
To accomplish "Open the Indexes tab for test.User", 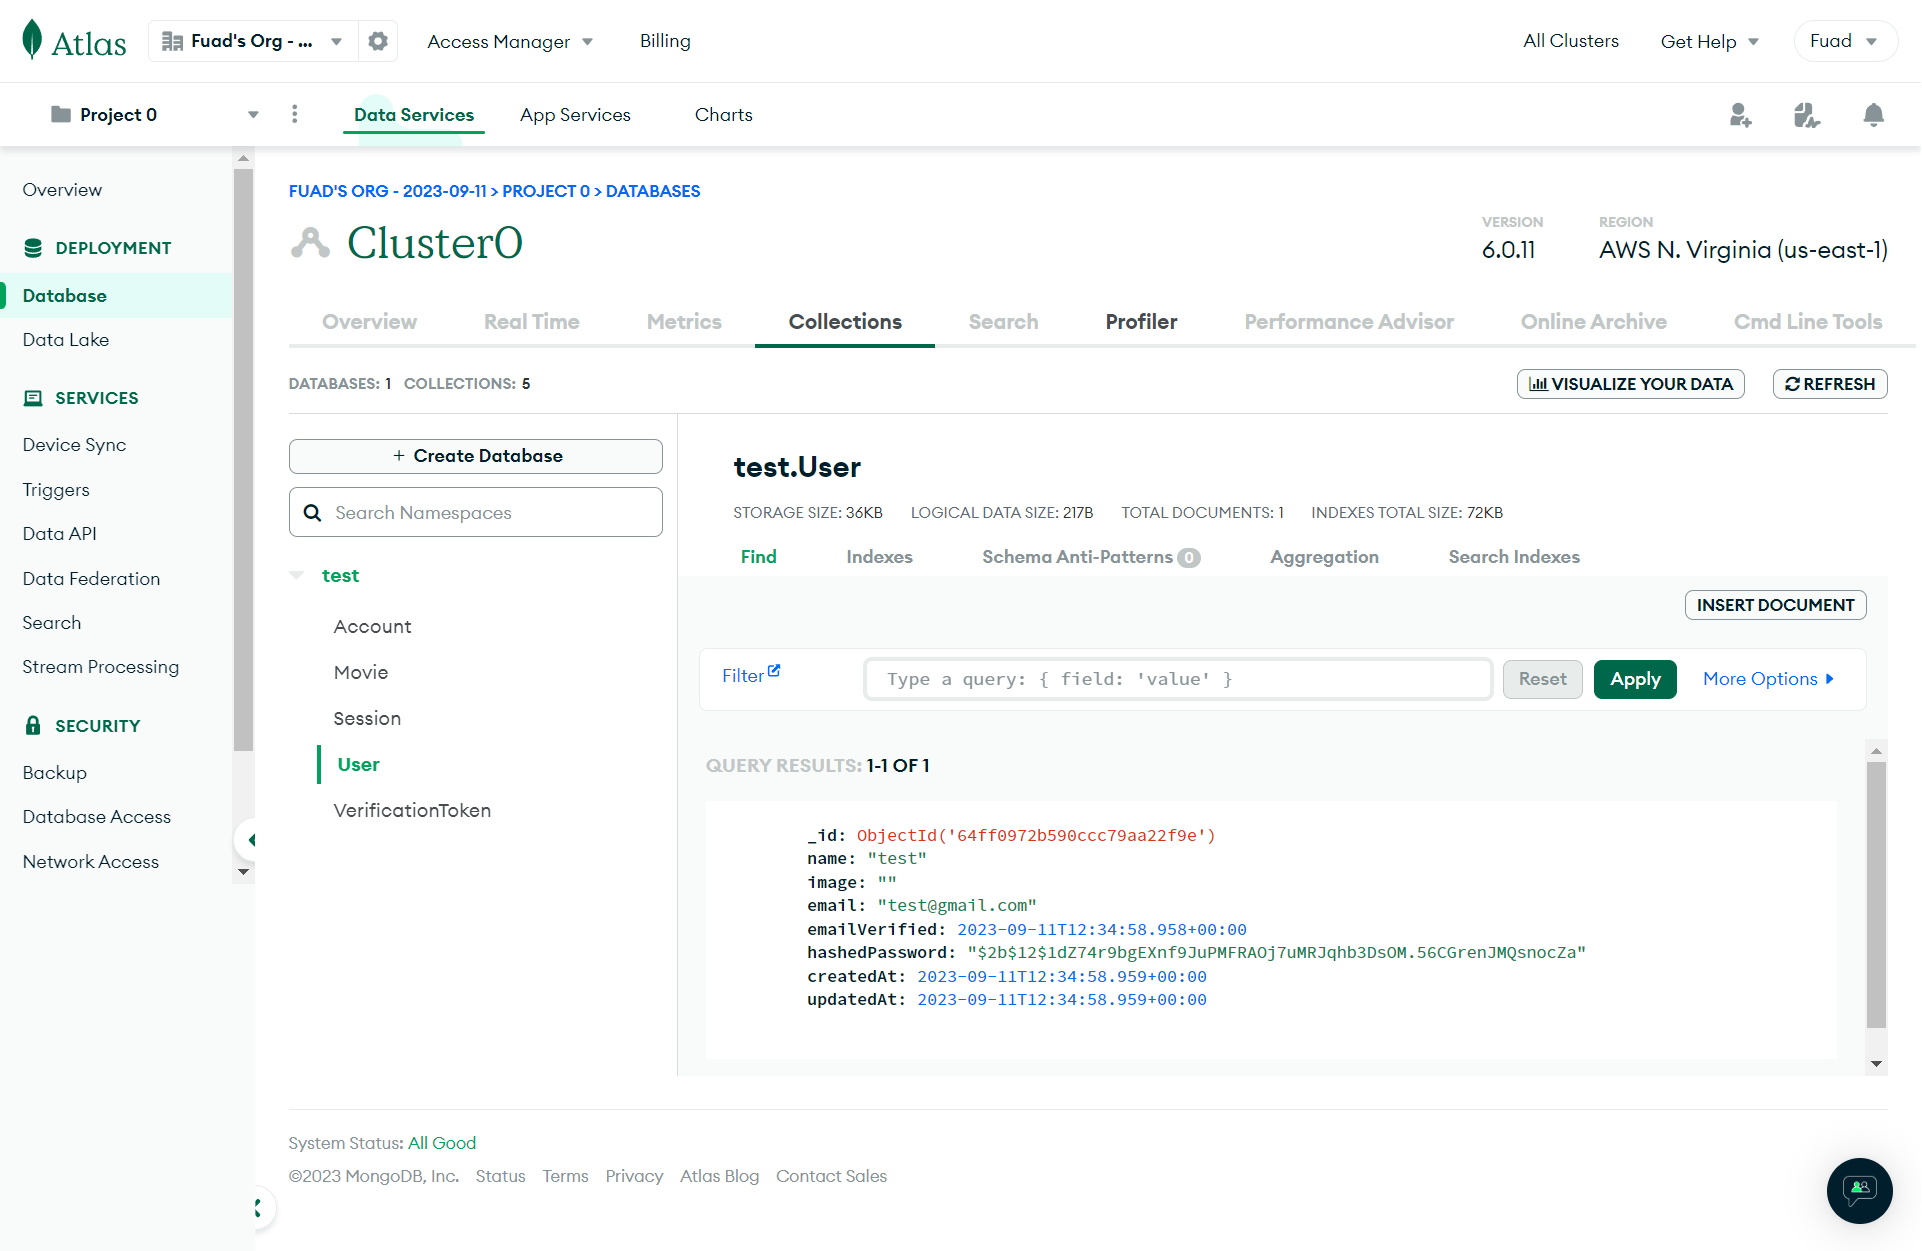I will click(879, 557).
